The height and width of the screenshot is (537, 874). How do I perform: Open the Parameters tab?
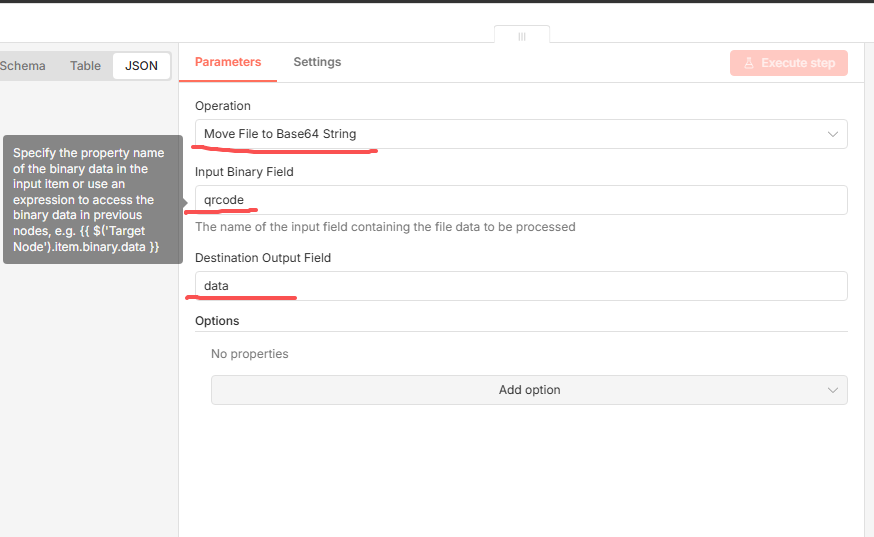pyautogui.click(x=228, y=62)
